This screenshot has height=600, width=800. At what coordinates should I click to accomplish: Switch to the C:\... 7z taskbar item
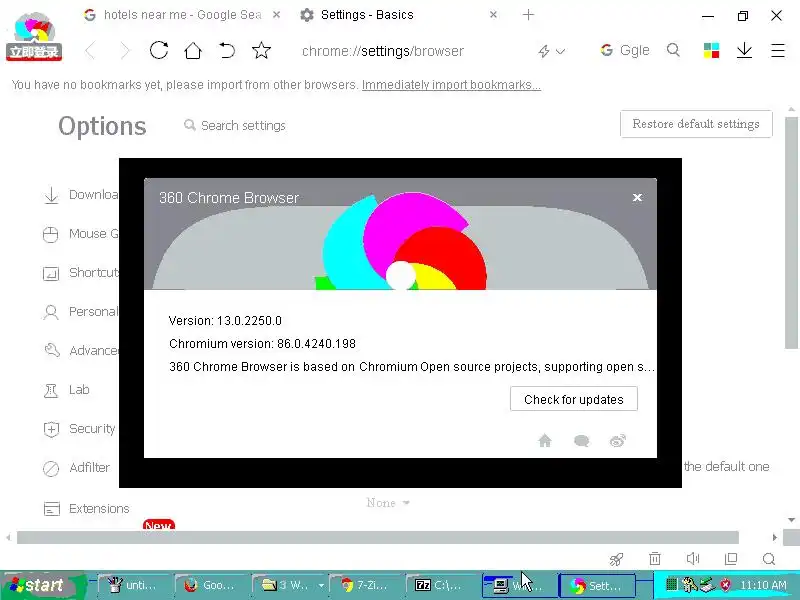pos(442,585)
